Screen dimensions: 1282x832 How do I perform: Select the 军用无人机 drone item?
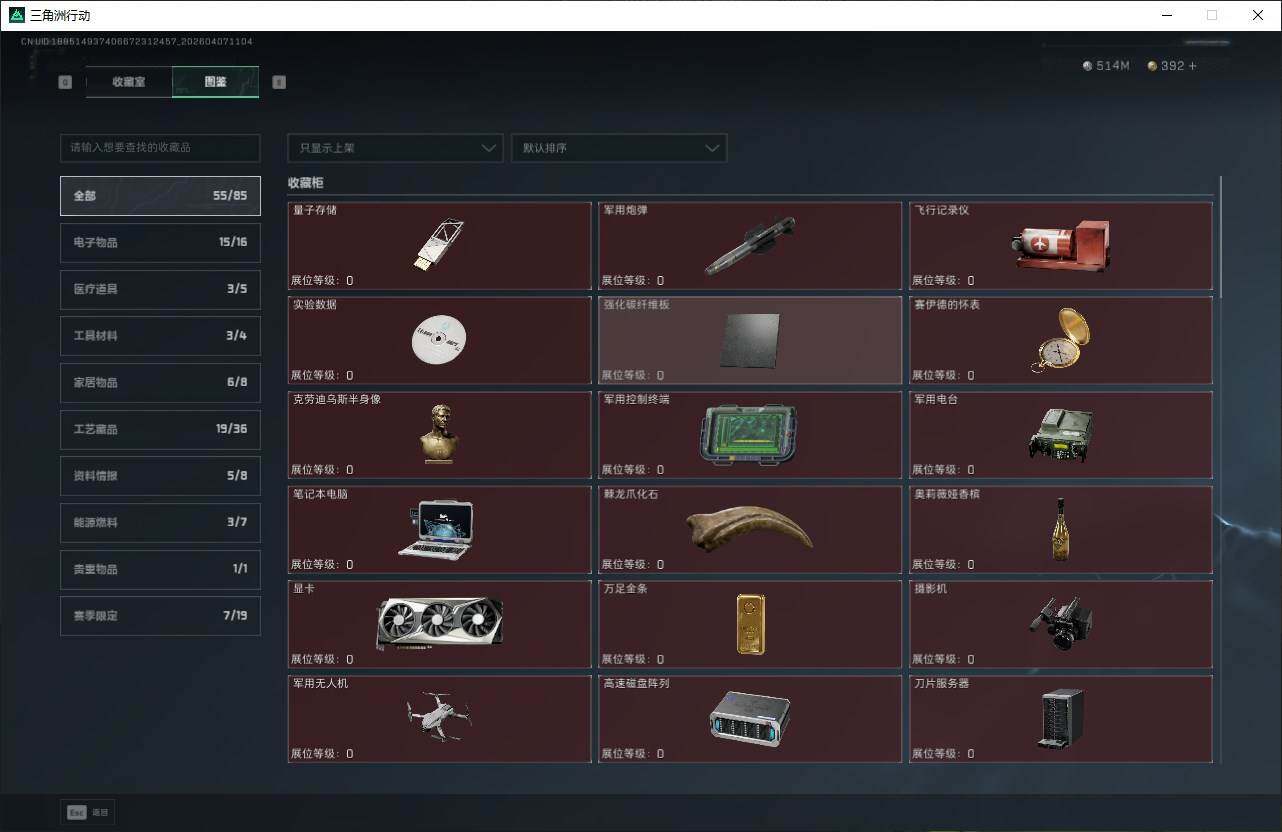coord(440,719)
